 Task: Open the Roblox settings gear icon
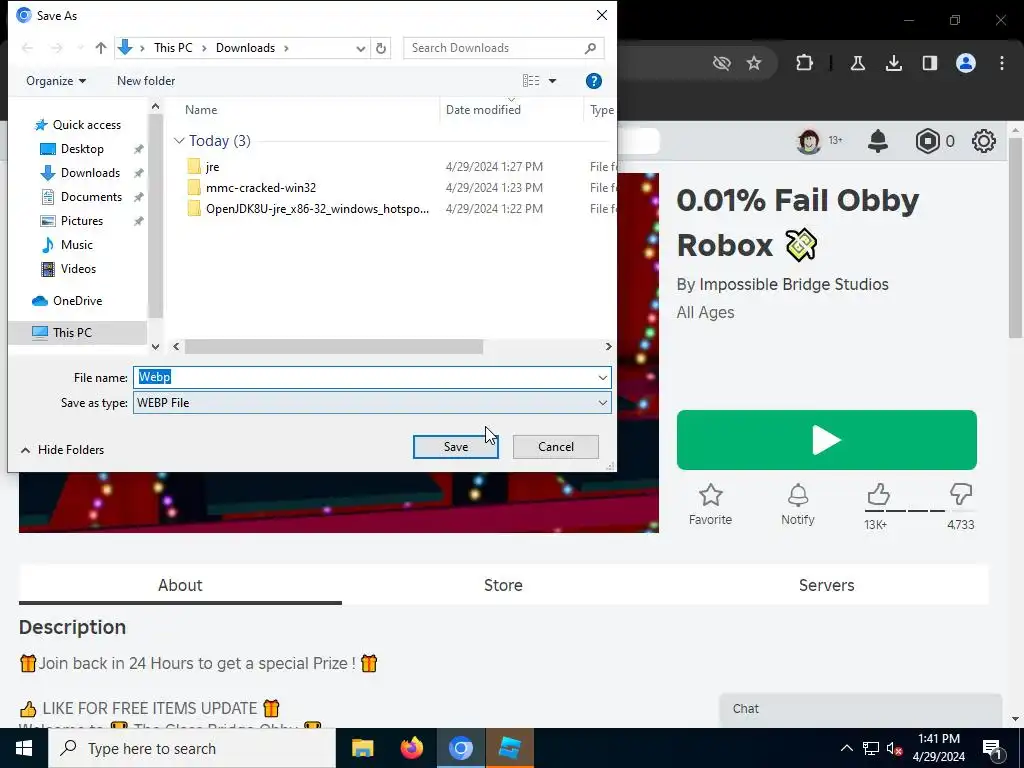984,141
